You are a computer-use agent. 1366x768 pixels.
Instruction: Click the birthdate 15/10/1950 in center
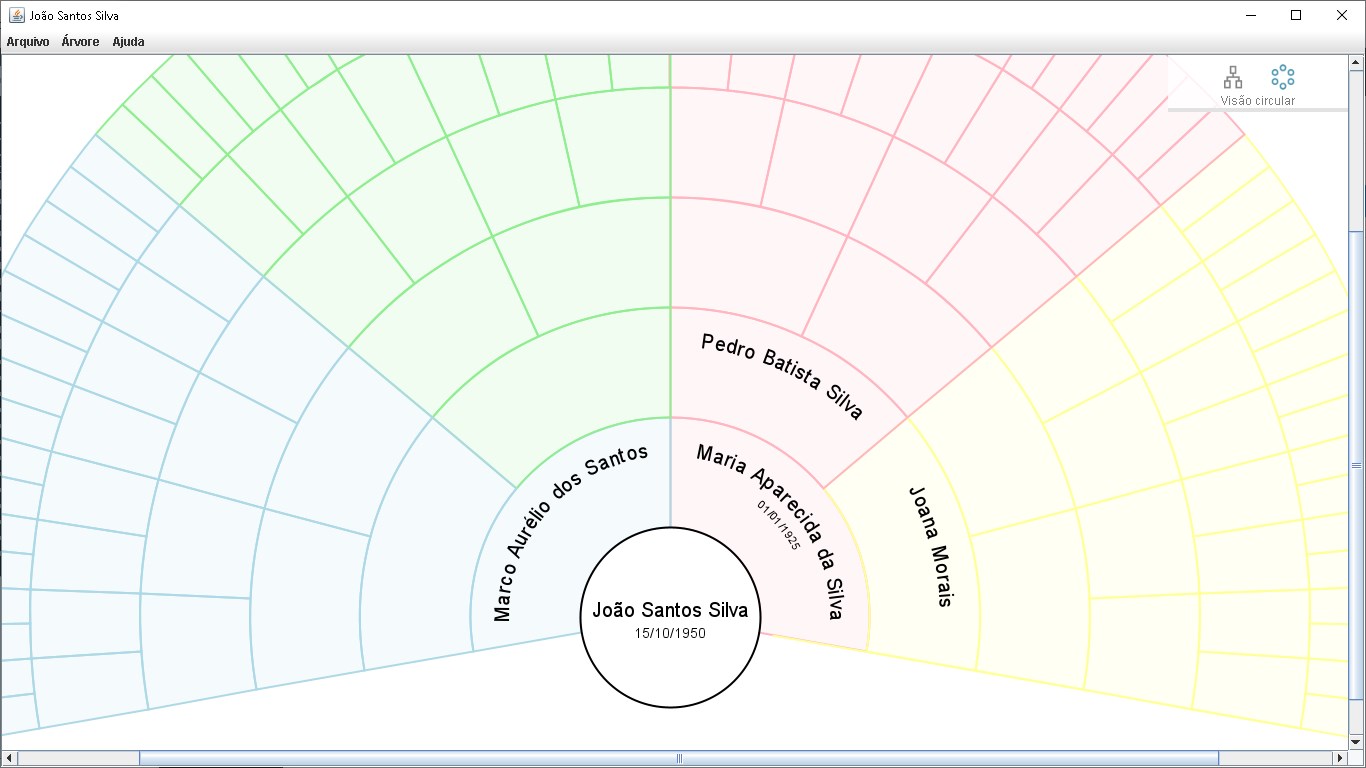pos(670,633)
